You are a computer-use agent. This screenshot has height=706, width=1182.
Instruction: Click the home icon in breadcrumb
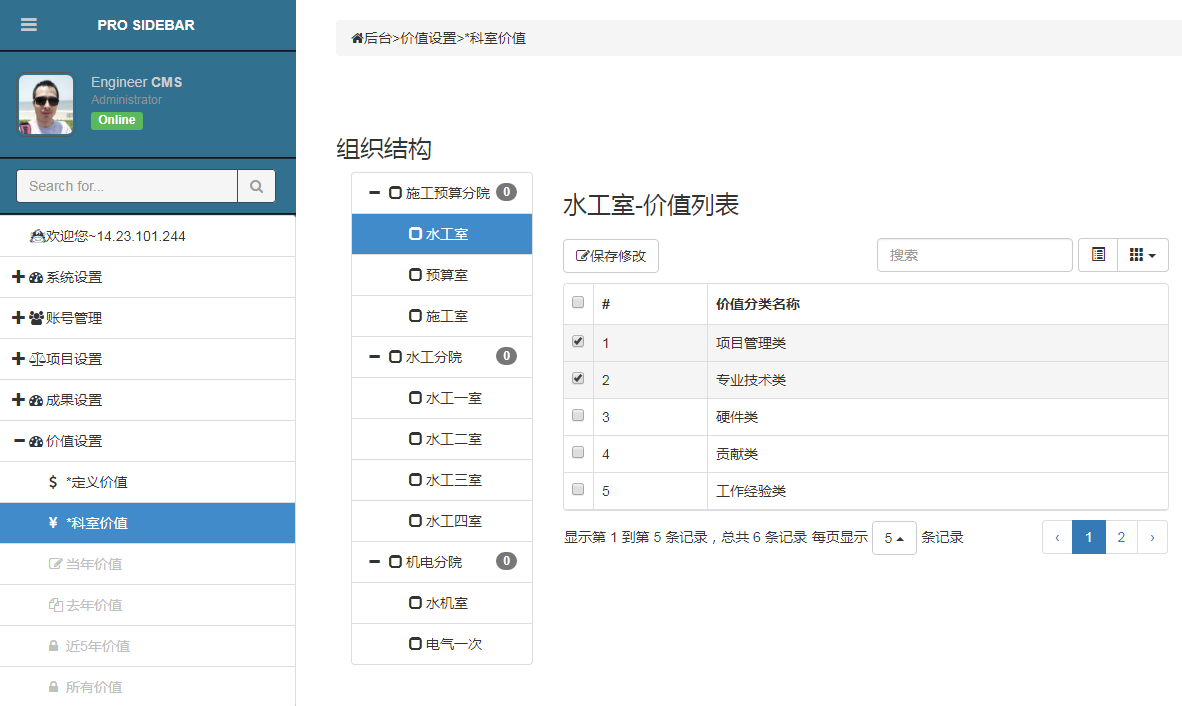coord(357,38)
